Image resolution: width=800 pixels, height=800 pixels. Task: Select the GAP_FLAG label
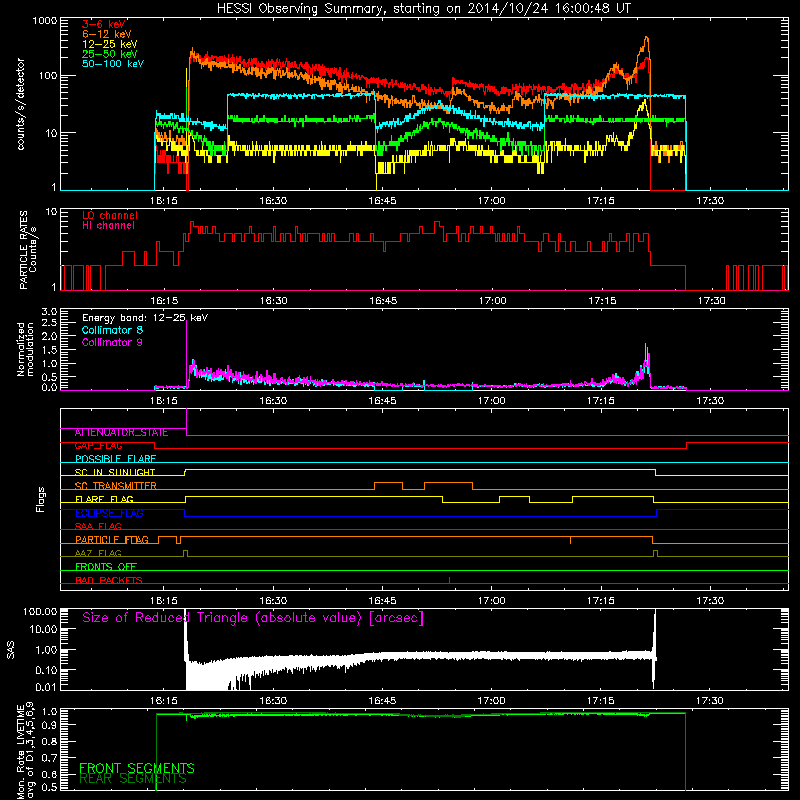(98, 446)
